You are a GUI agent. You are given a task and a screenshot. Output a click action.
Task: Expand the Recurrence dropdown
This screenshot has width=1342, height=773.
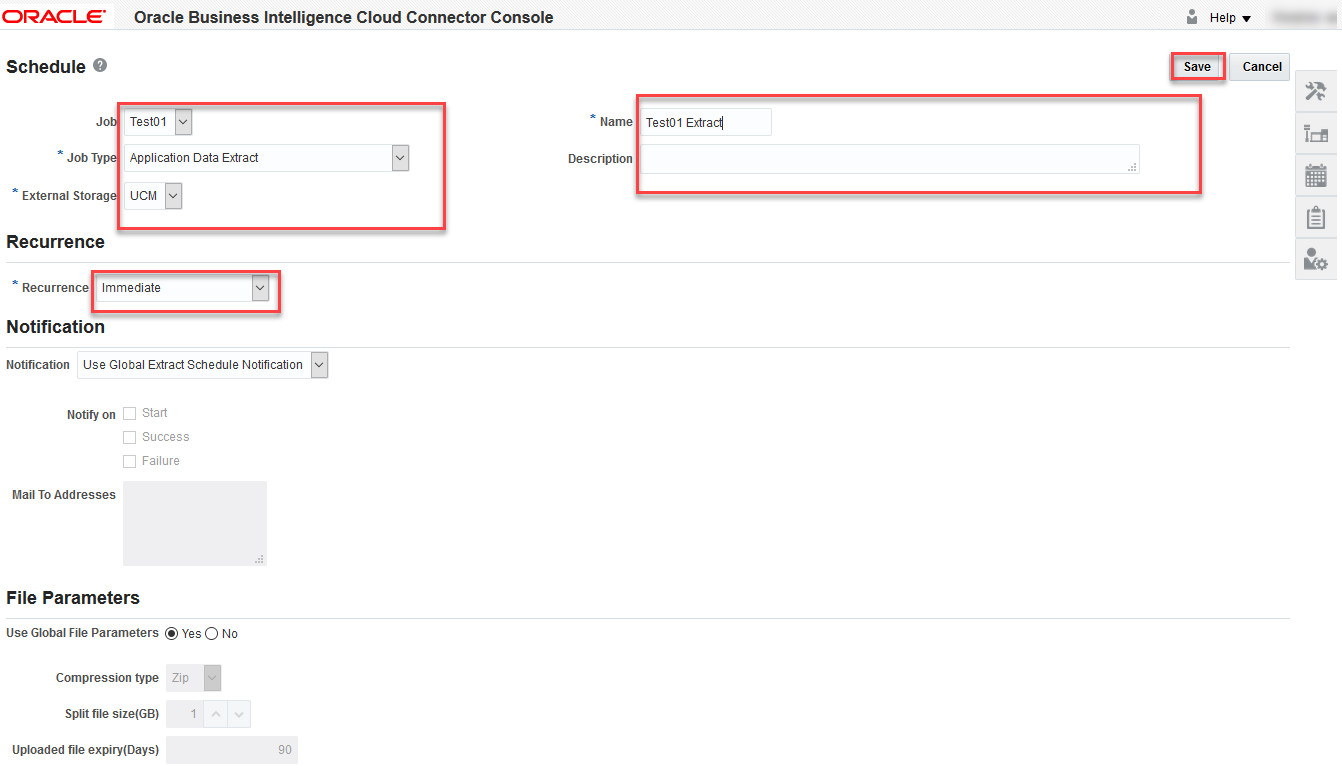[x=260, y=288]
